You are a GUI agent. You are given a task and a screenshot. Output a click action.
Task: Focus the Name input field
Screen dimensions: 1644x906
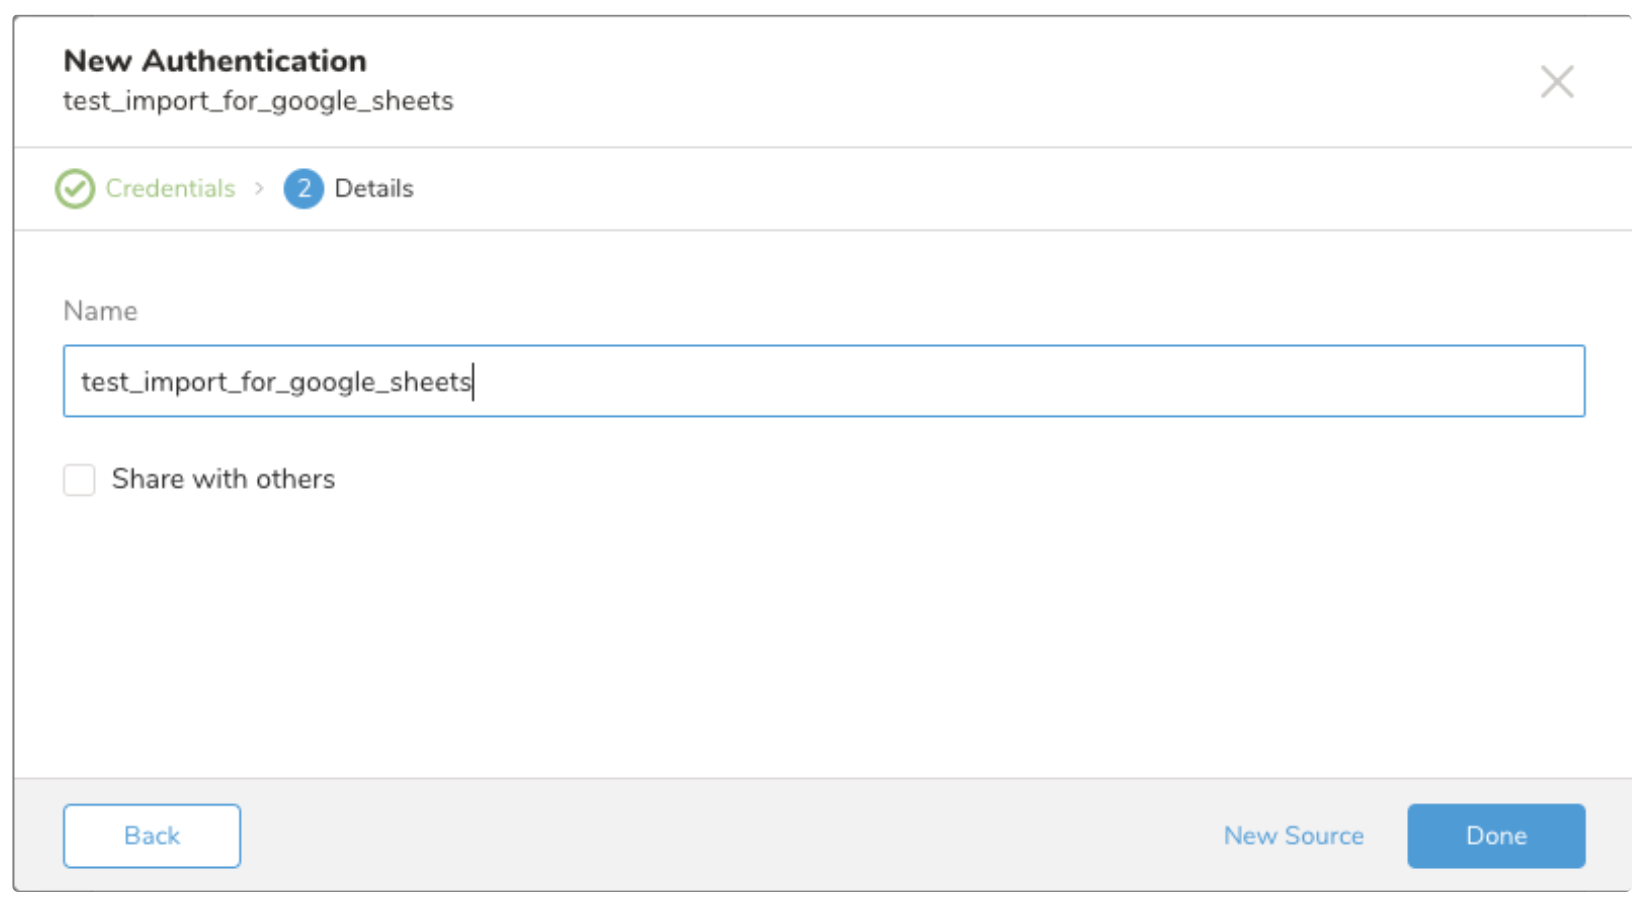coord(823,381)
